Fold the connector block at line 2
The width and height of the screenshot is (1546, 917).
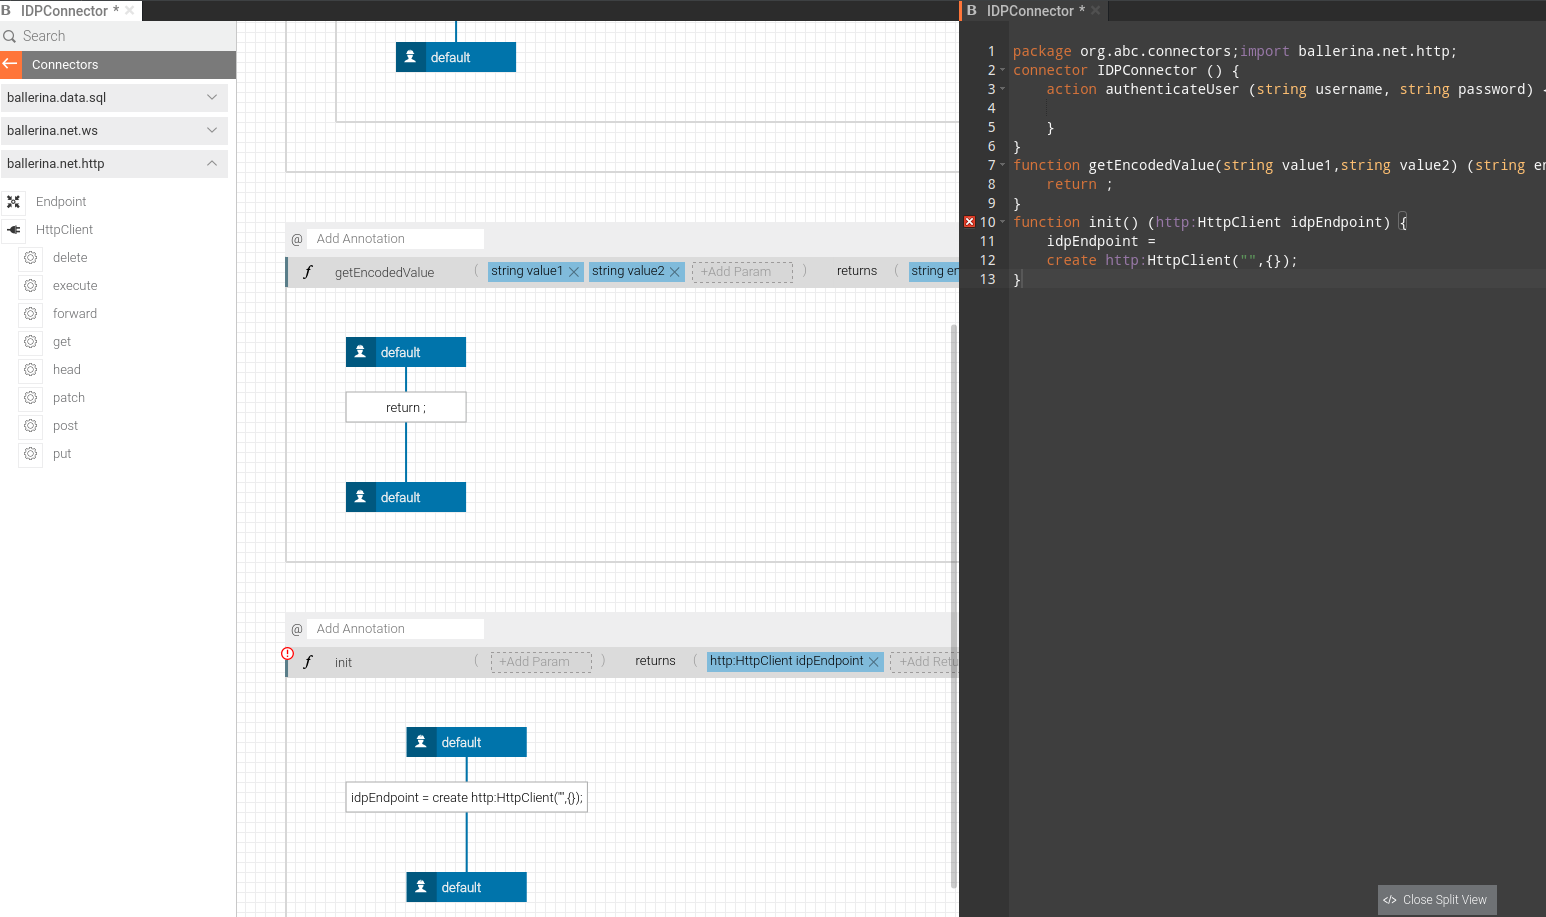[1003, 70]
